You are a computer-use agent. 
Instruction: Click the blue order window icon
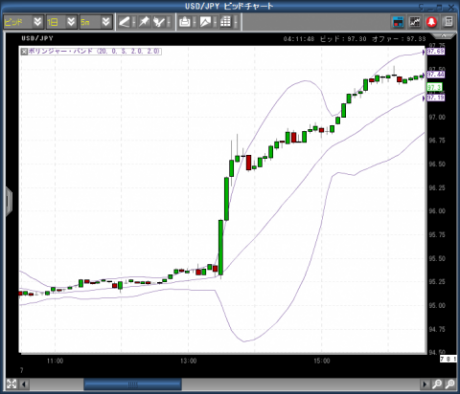398,22
